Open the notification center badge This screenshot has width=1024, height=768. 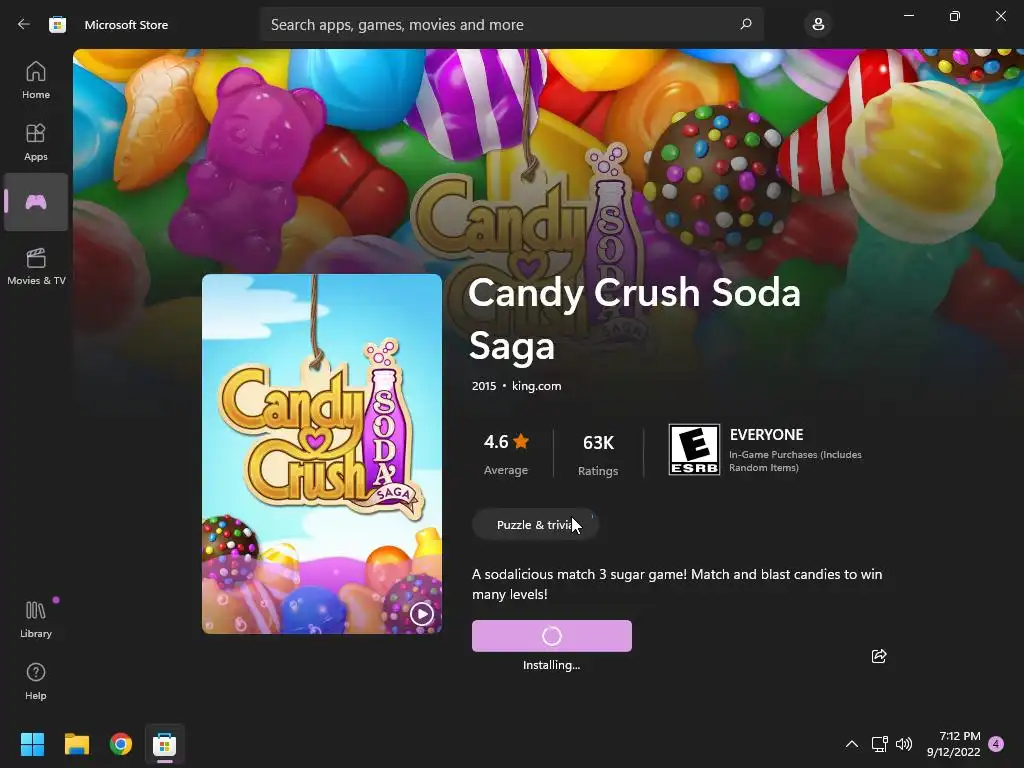(996, 744)
